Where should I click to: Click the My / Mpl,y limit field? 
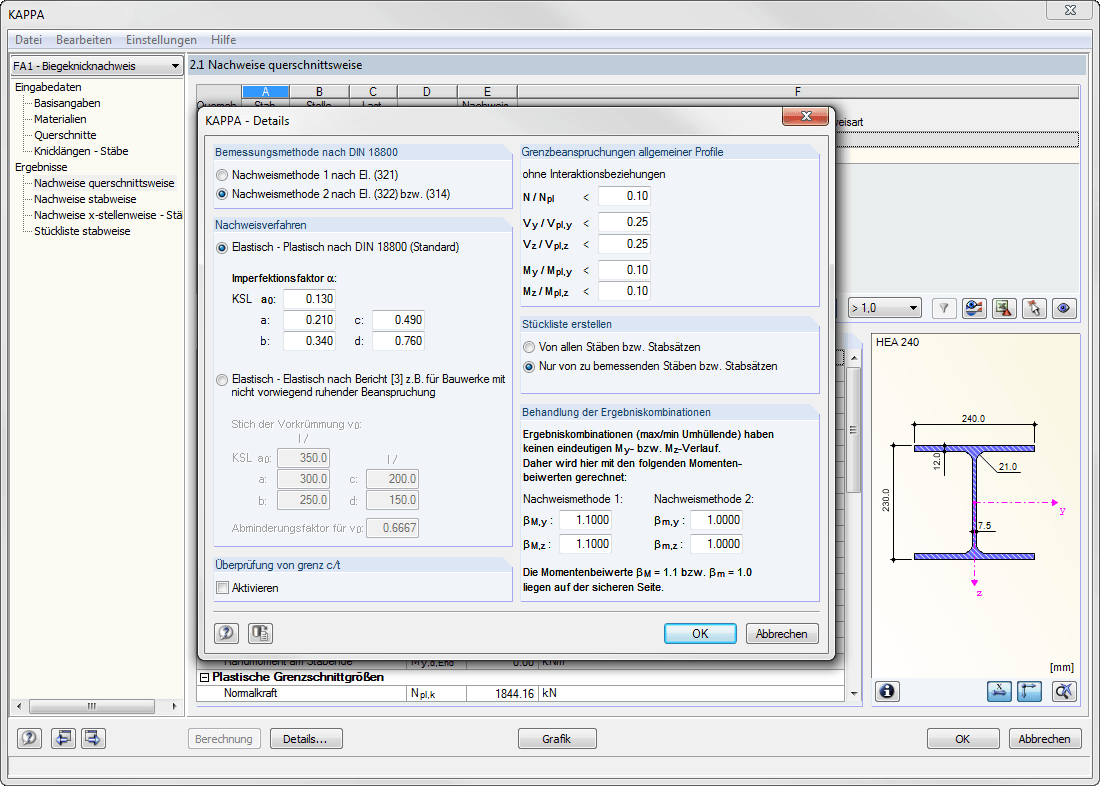click(624, 270)
